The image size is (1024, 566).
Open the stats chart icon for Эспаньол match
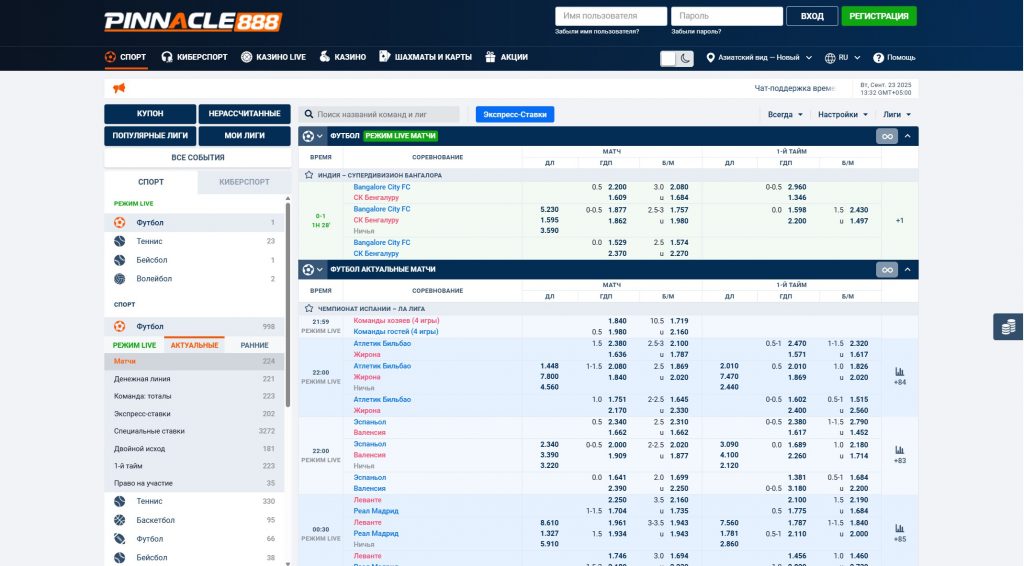900,450
